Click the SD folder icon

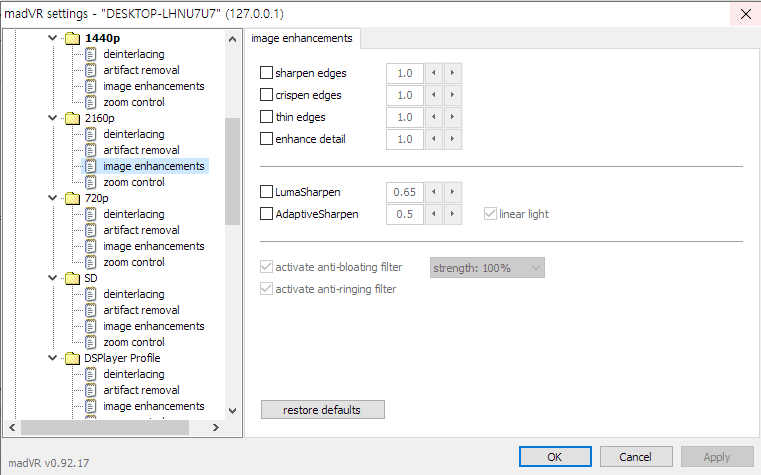click(x=72, y=278)
